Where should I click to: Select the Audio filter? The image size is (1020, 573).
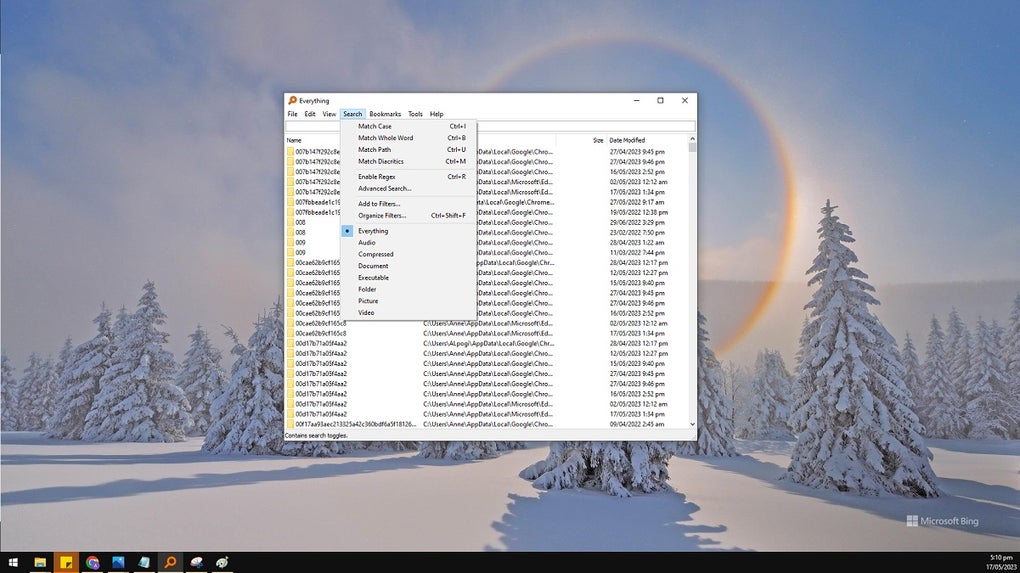click(409, 243)
